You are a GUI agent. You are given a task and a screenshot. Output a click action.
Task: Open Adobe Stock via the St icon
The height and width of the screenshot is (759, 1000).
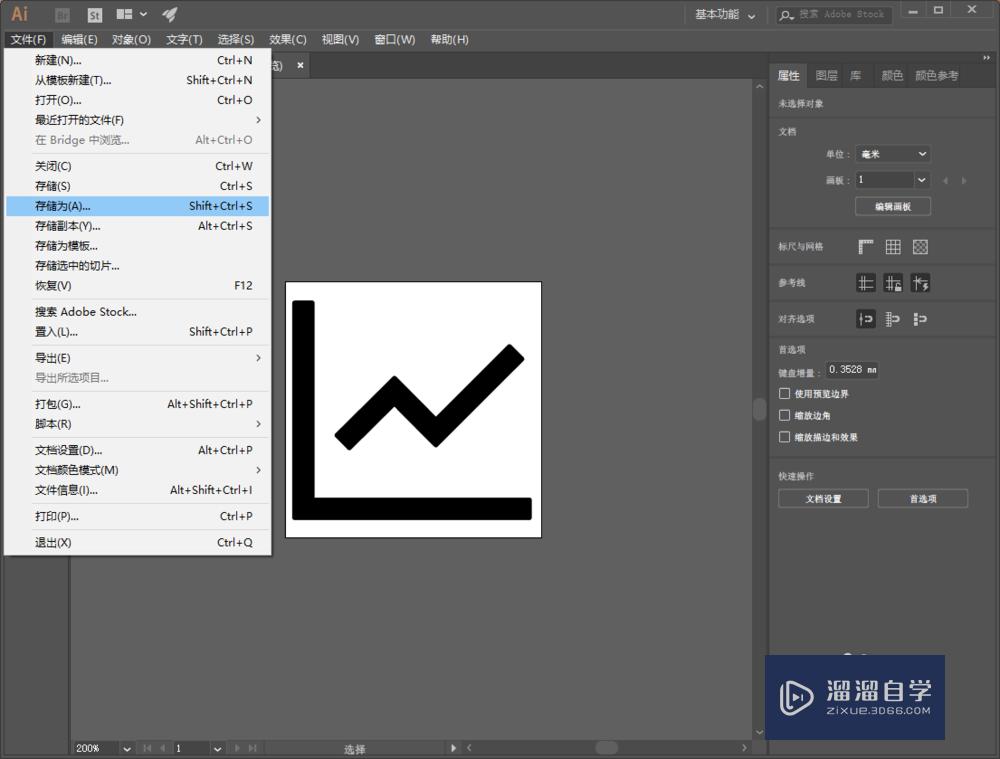coord(95,14)
